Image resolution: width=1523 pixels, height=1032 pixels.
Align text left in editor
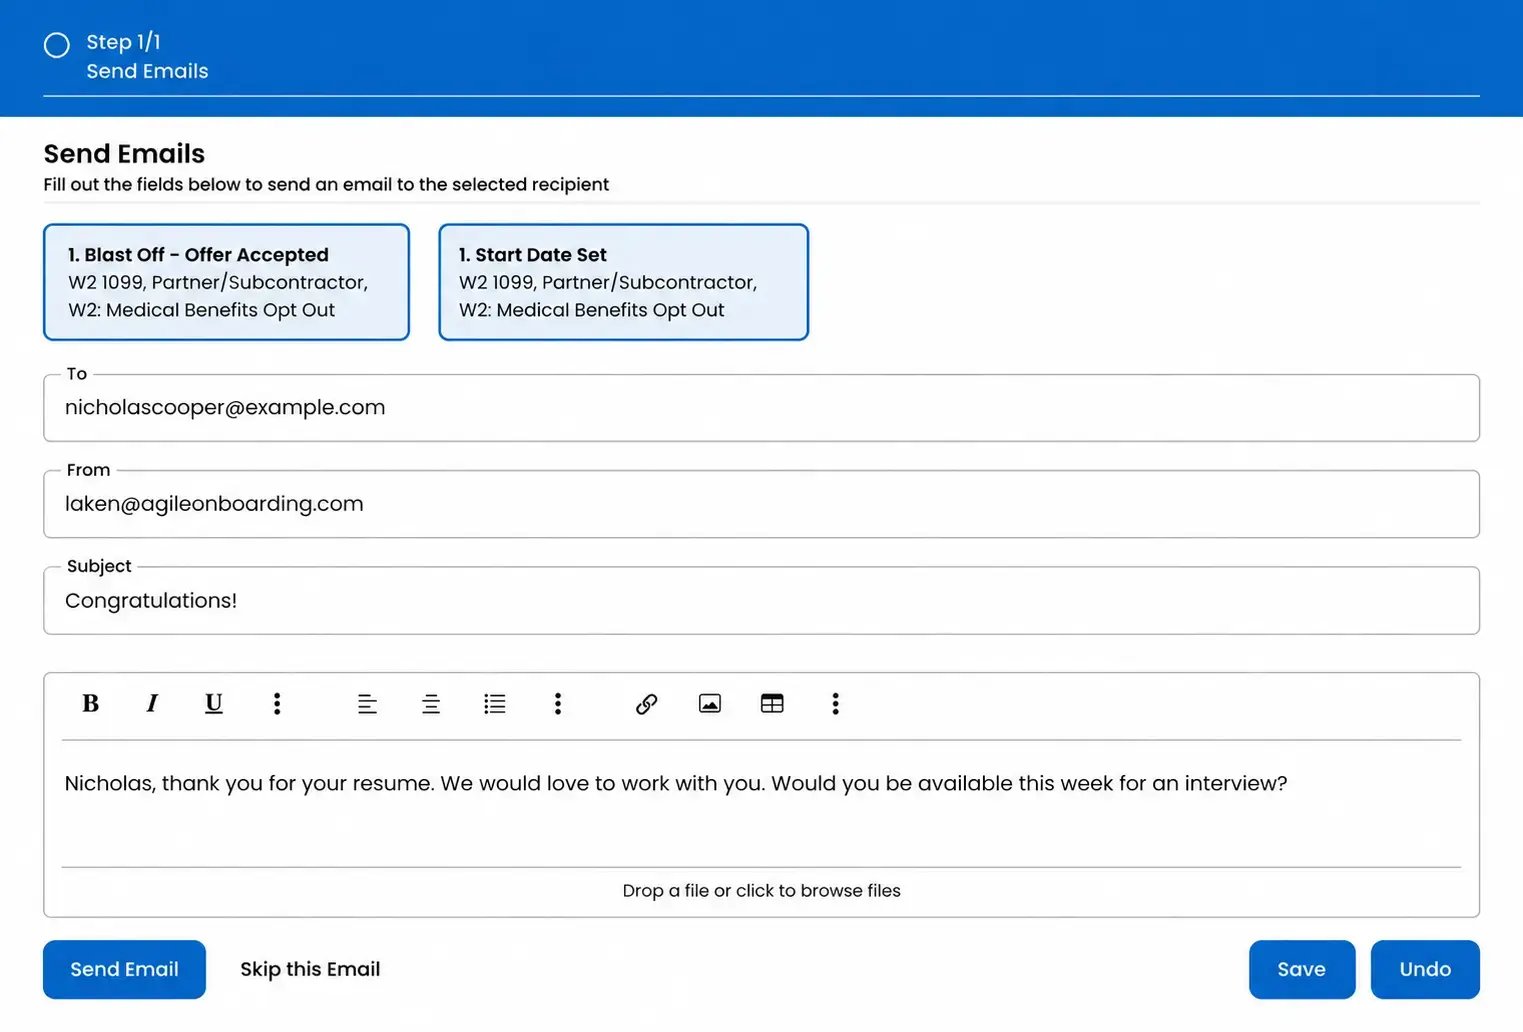(367, 704)
